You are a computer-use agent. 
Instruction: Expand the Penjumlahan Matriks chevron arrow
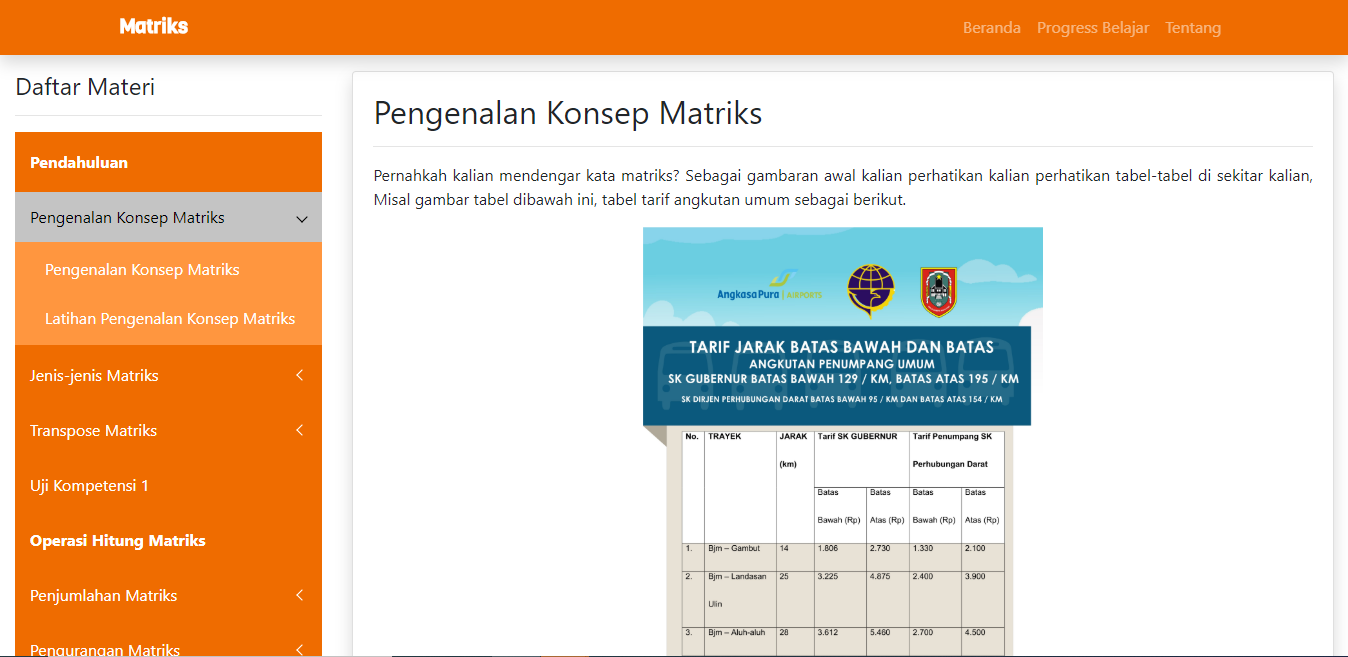[299, 596]
